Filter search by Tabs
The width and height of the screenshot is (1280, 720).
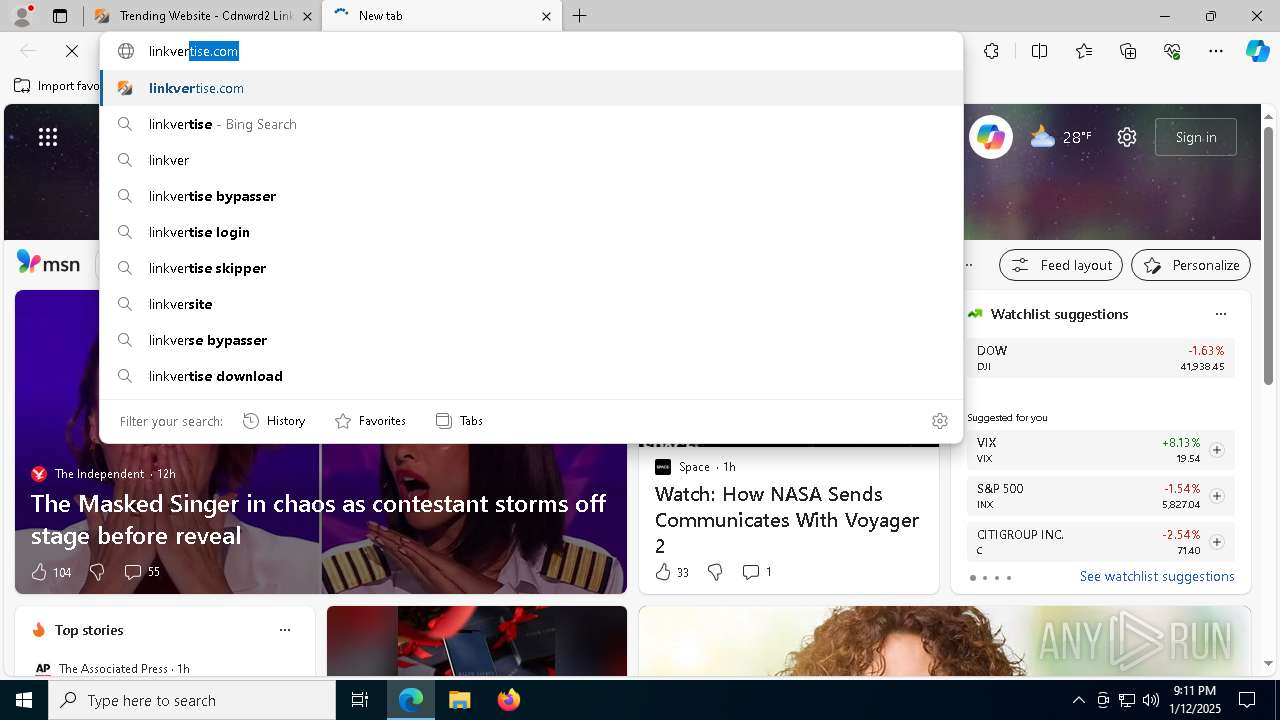(x=459, y=421)
